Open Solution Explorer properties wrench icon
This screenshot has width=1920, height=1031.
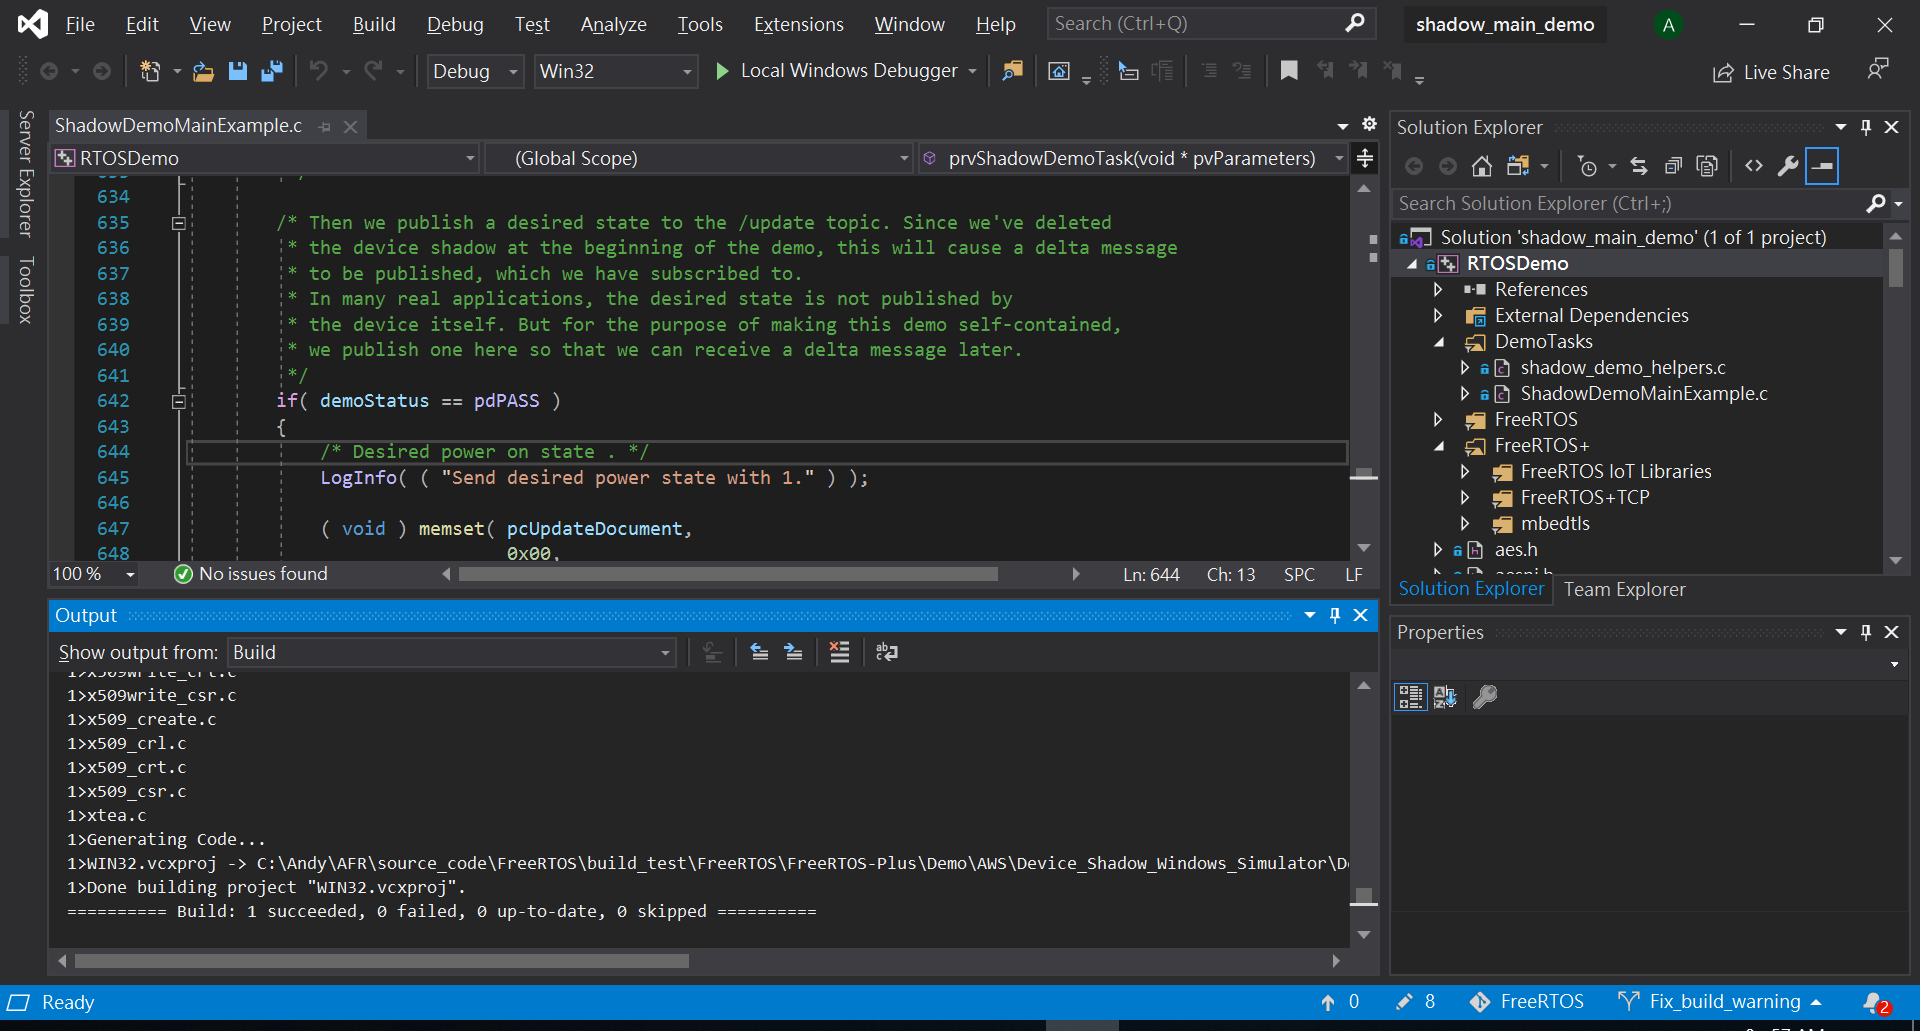coord(1788,166)
